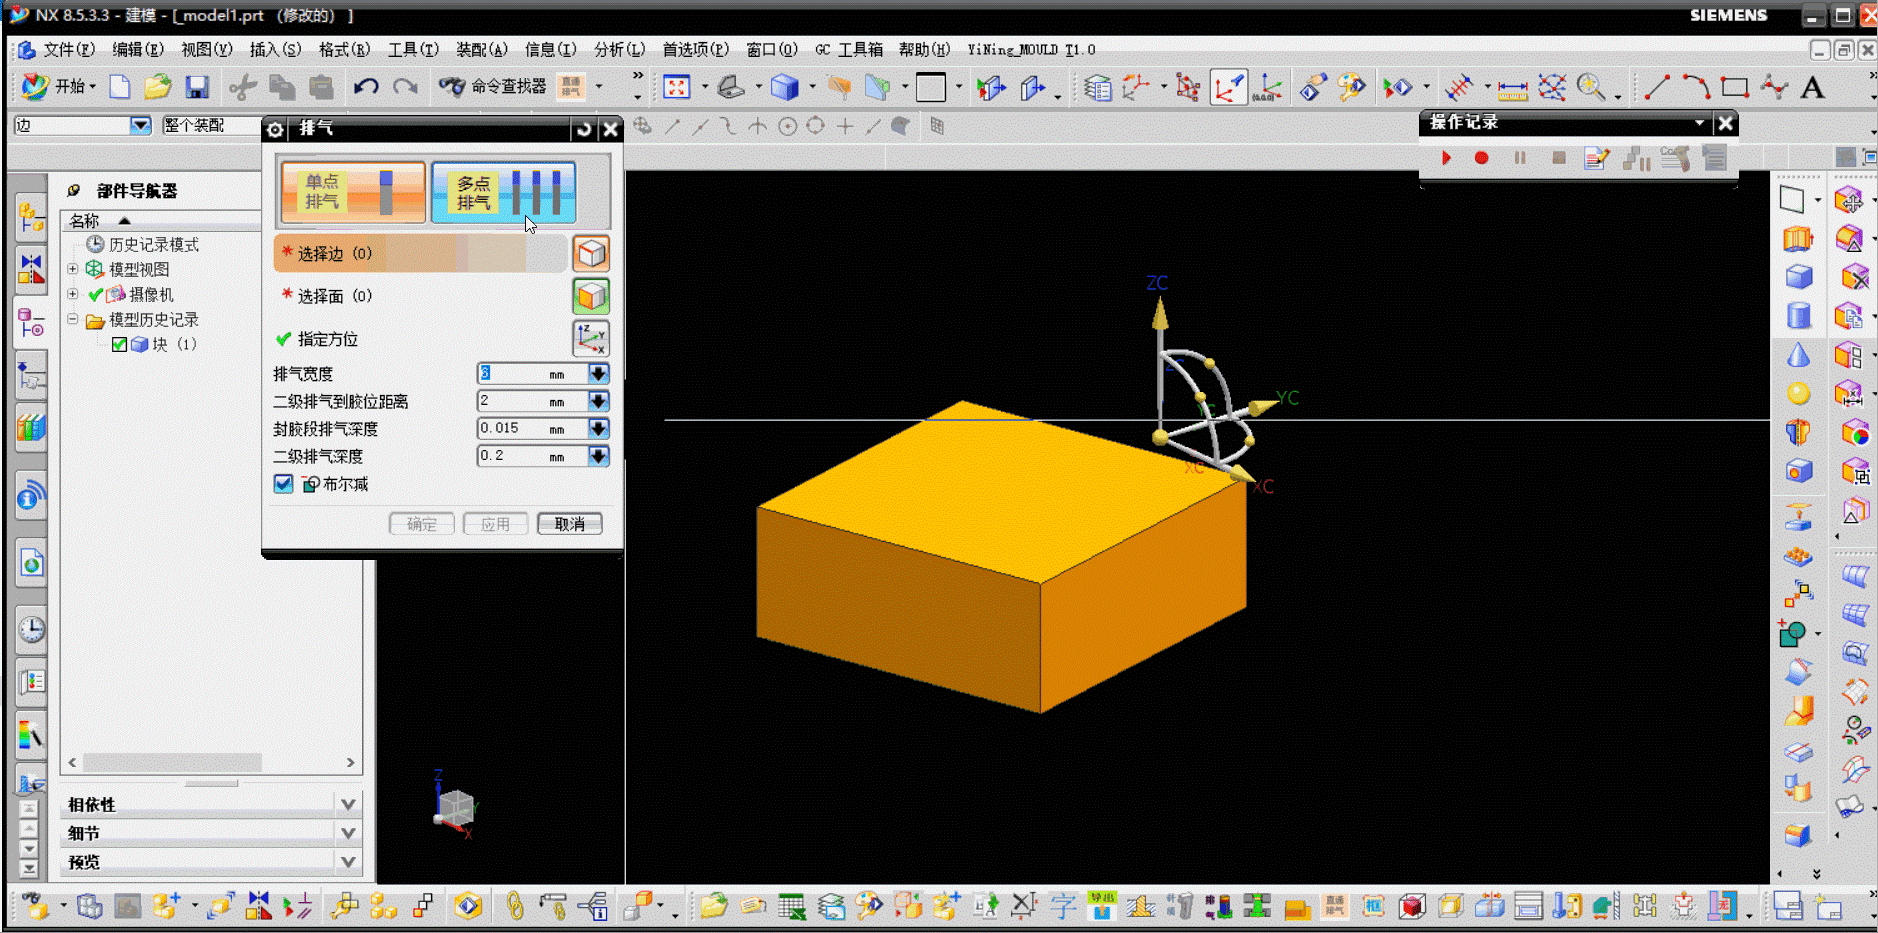Reset the vent dialog with the reset icon

tap(584, 129)
